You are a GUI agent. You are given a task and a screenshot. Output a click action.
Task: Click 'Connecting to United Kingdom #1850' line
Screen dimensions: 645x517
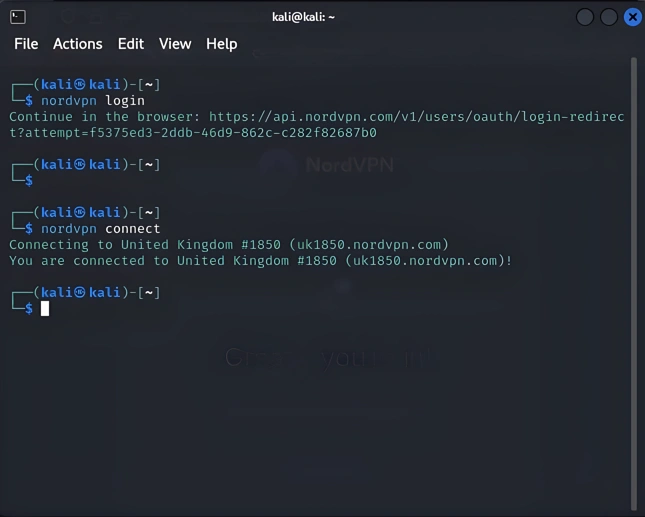point(229,245)
